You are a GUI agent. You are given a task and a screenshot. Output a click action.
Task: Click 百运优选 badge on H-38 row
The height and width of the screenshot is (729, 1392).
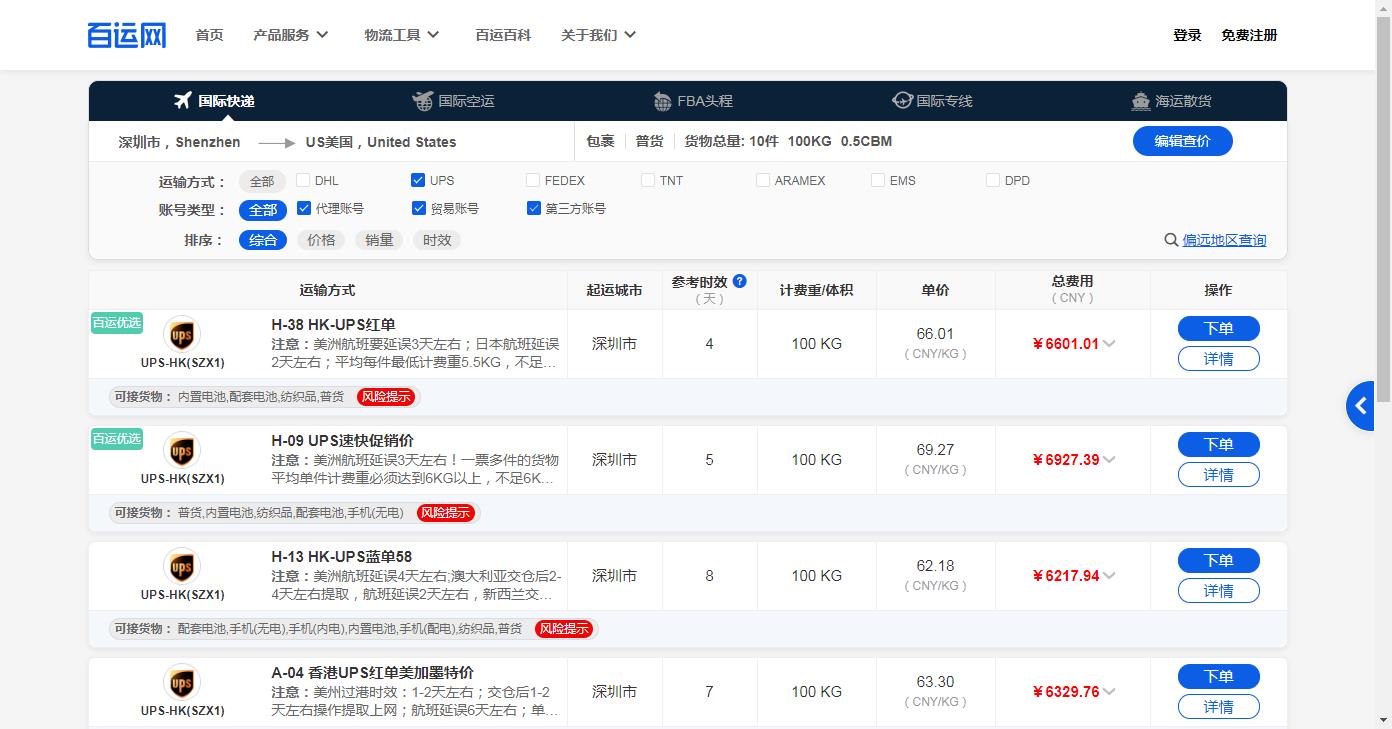click(x=117, y=323)
